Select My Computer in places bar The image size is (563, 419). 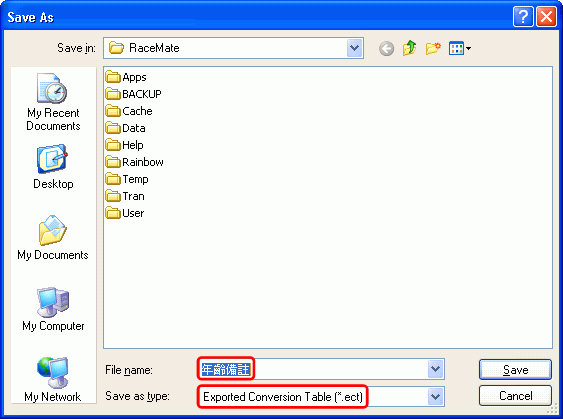53,308
